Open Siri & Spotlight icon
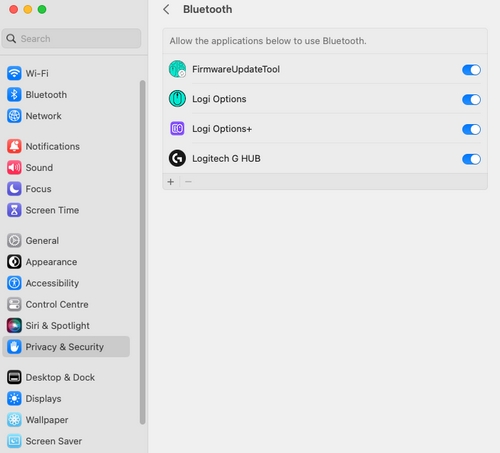 coord(14,326)
